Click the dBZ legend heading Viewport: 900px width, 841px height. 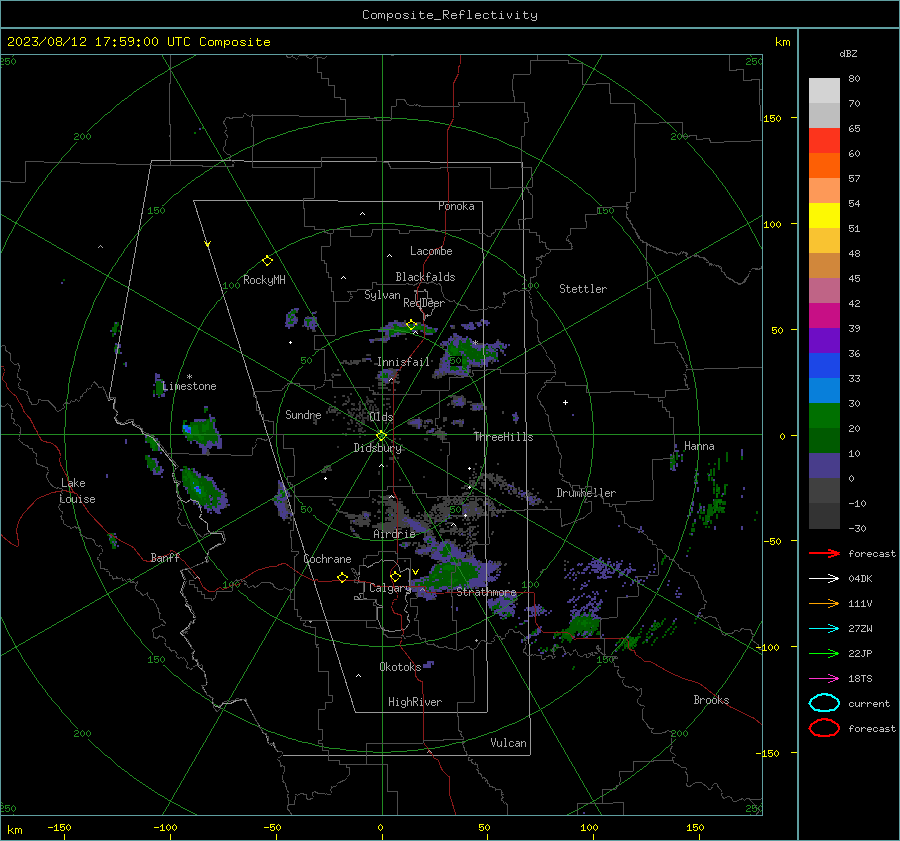(x=848, y=53)
